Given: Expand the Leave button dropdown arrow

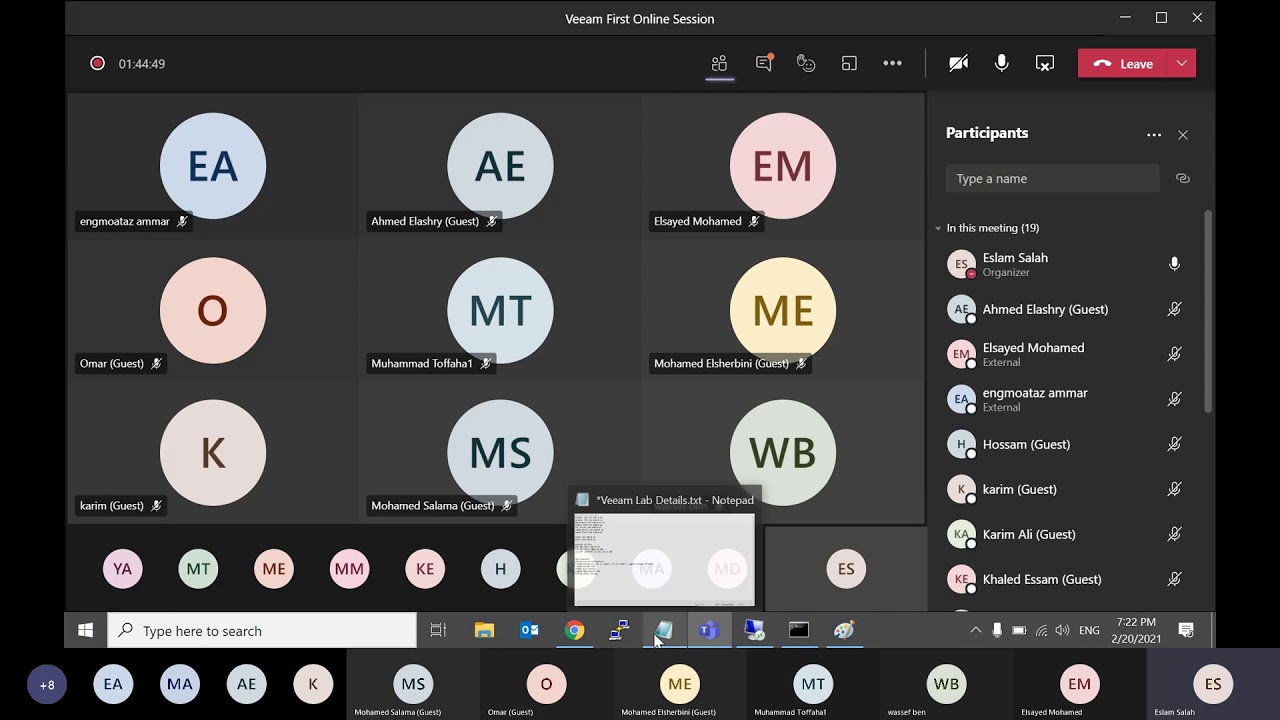Looking at the screenshot, I should tap(1182, 63).
